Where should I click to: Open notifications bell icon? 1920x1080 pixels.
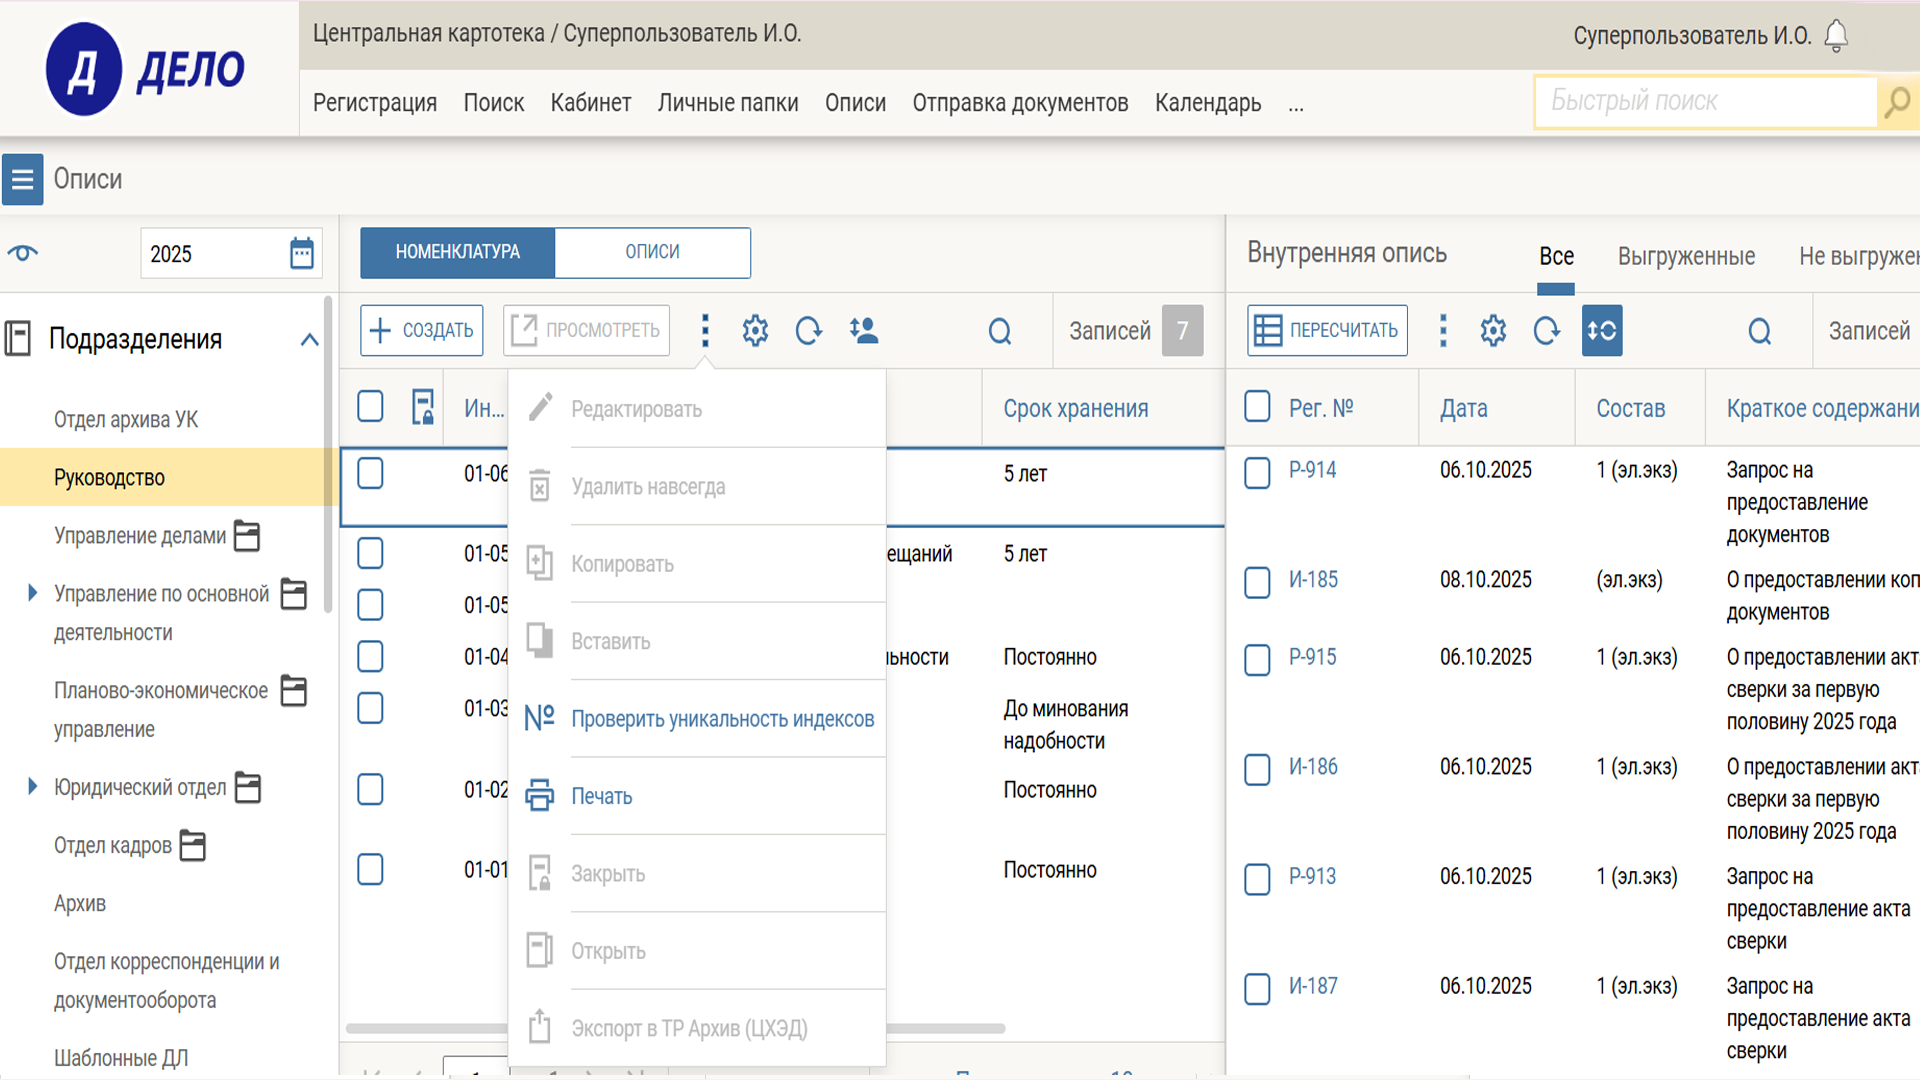(1836, 36)
